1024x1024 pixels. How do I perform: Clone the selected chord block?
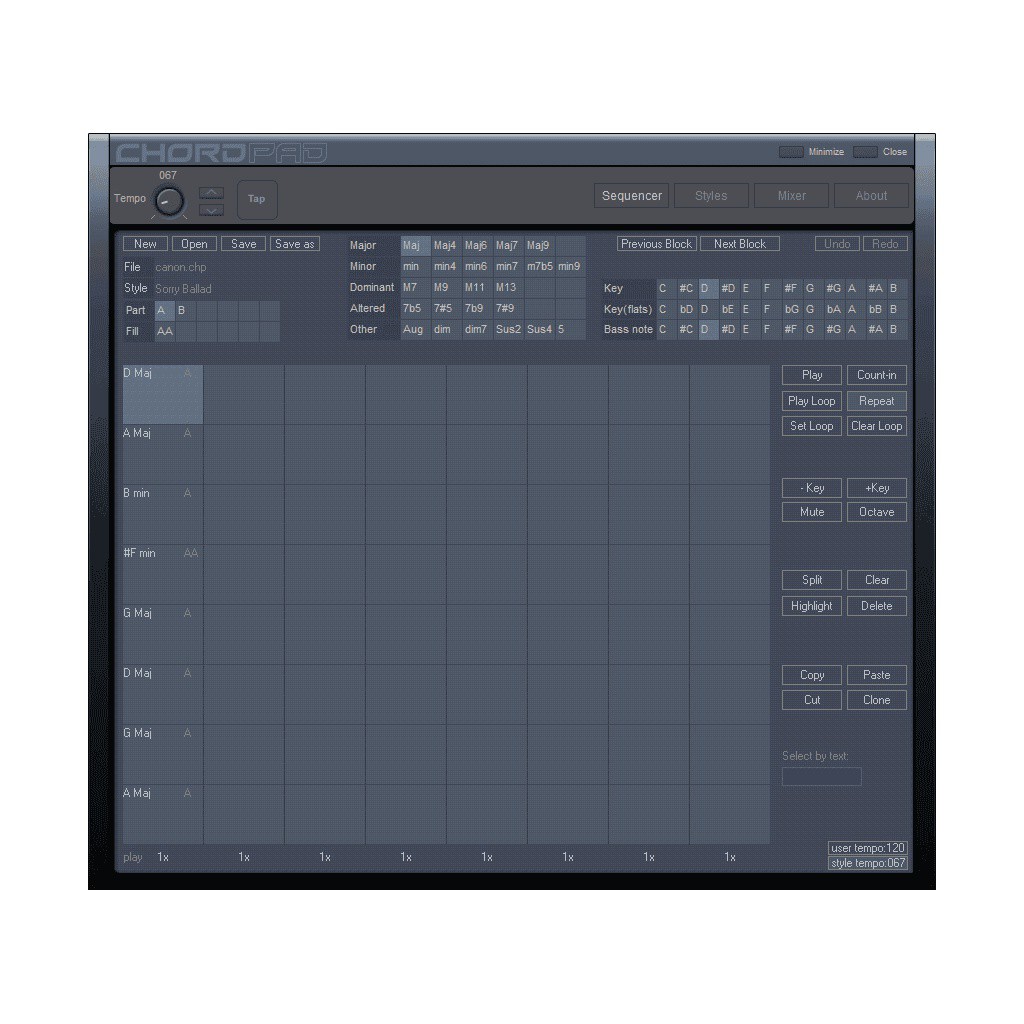[x=876, y=700]
